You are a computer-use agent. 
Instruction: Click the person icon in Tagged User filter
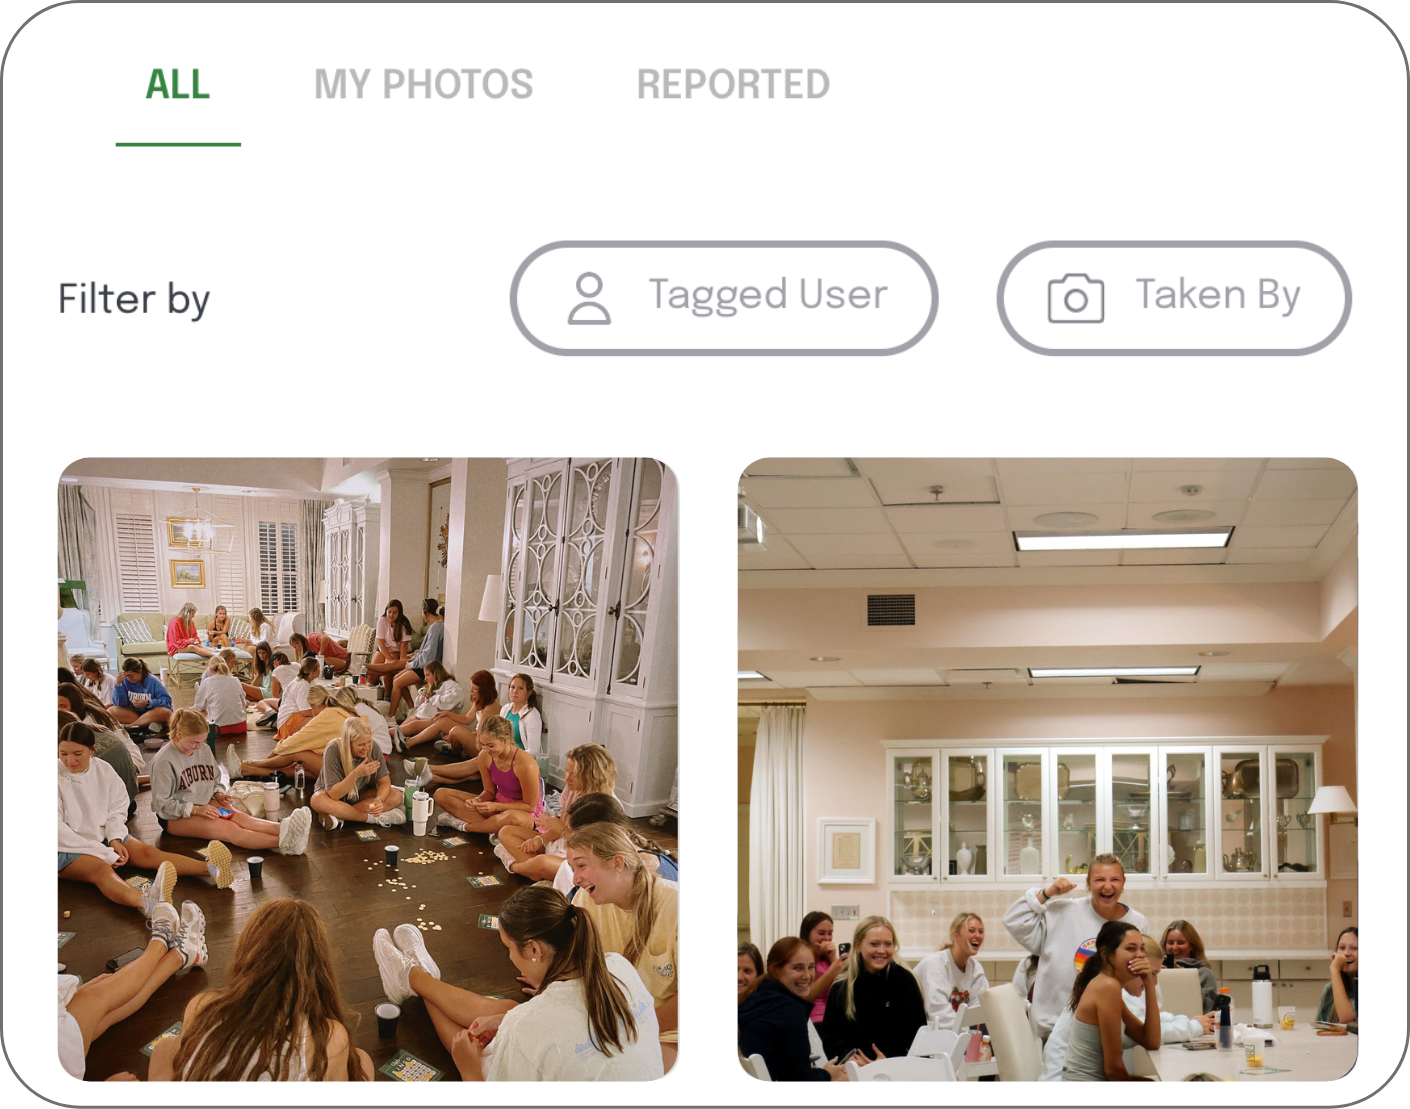(x=589, y=298)
